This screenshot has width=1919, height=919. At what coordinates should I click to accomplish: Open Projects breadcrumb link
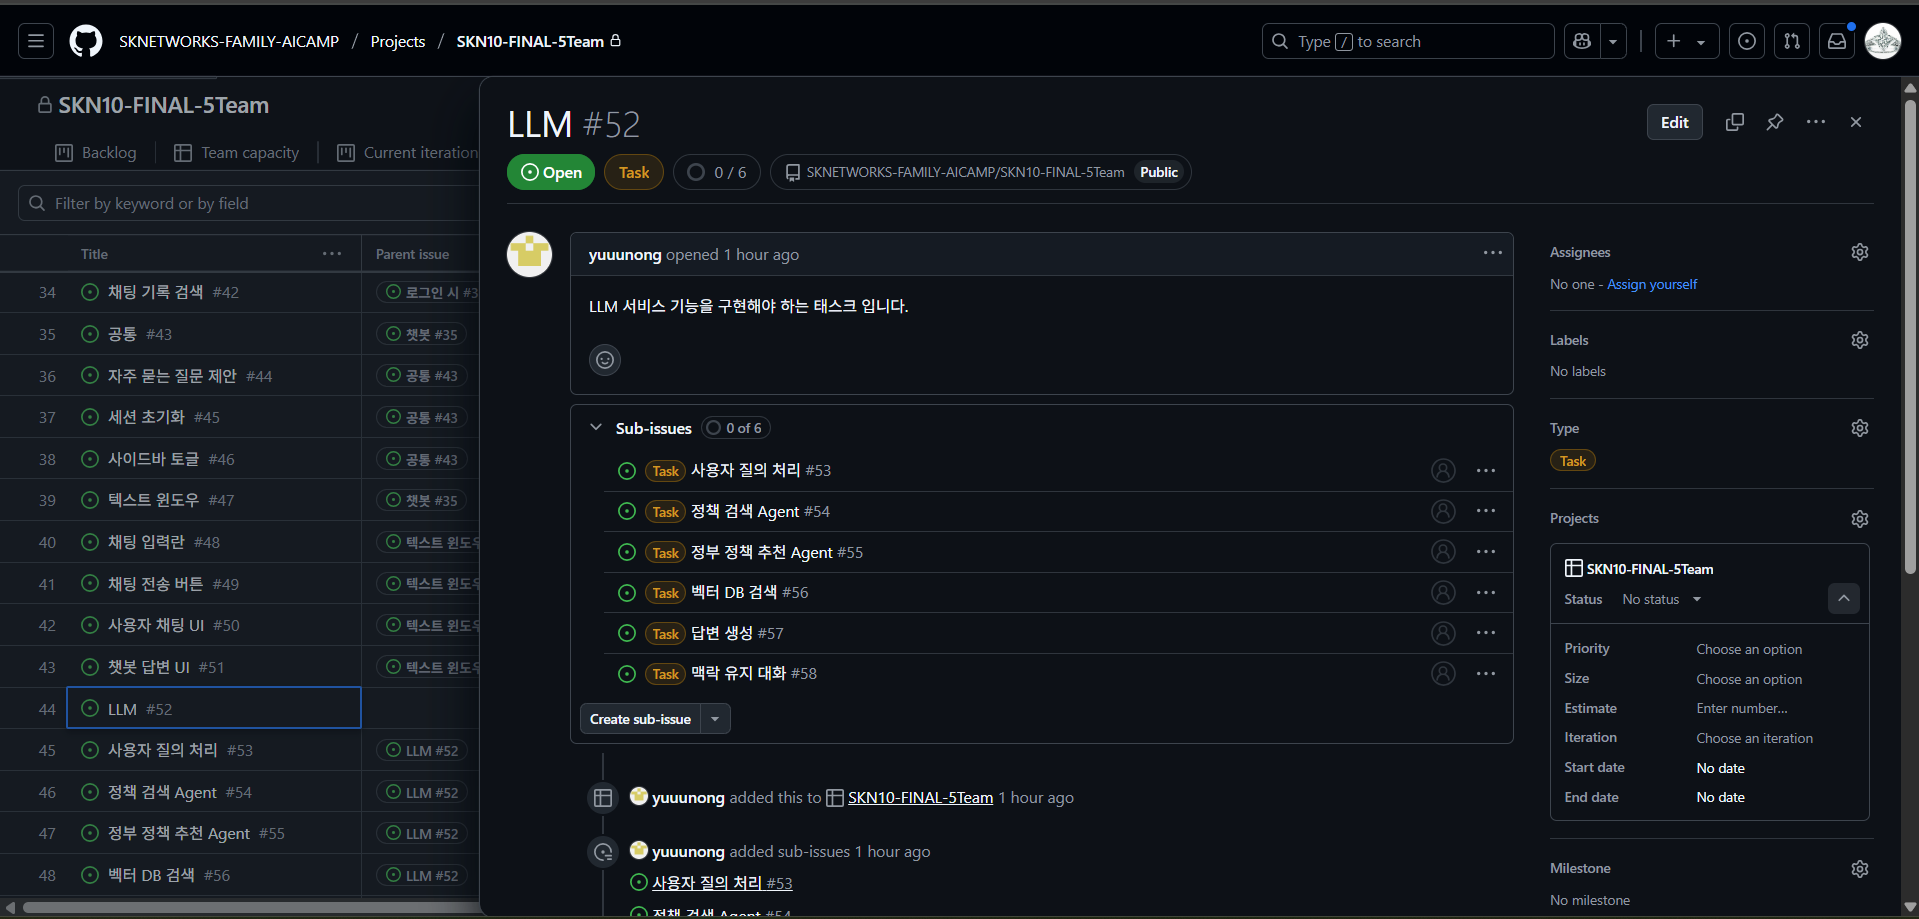(x=397, y=41)
